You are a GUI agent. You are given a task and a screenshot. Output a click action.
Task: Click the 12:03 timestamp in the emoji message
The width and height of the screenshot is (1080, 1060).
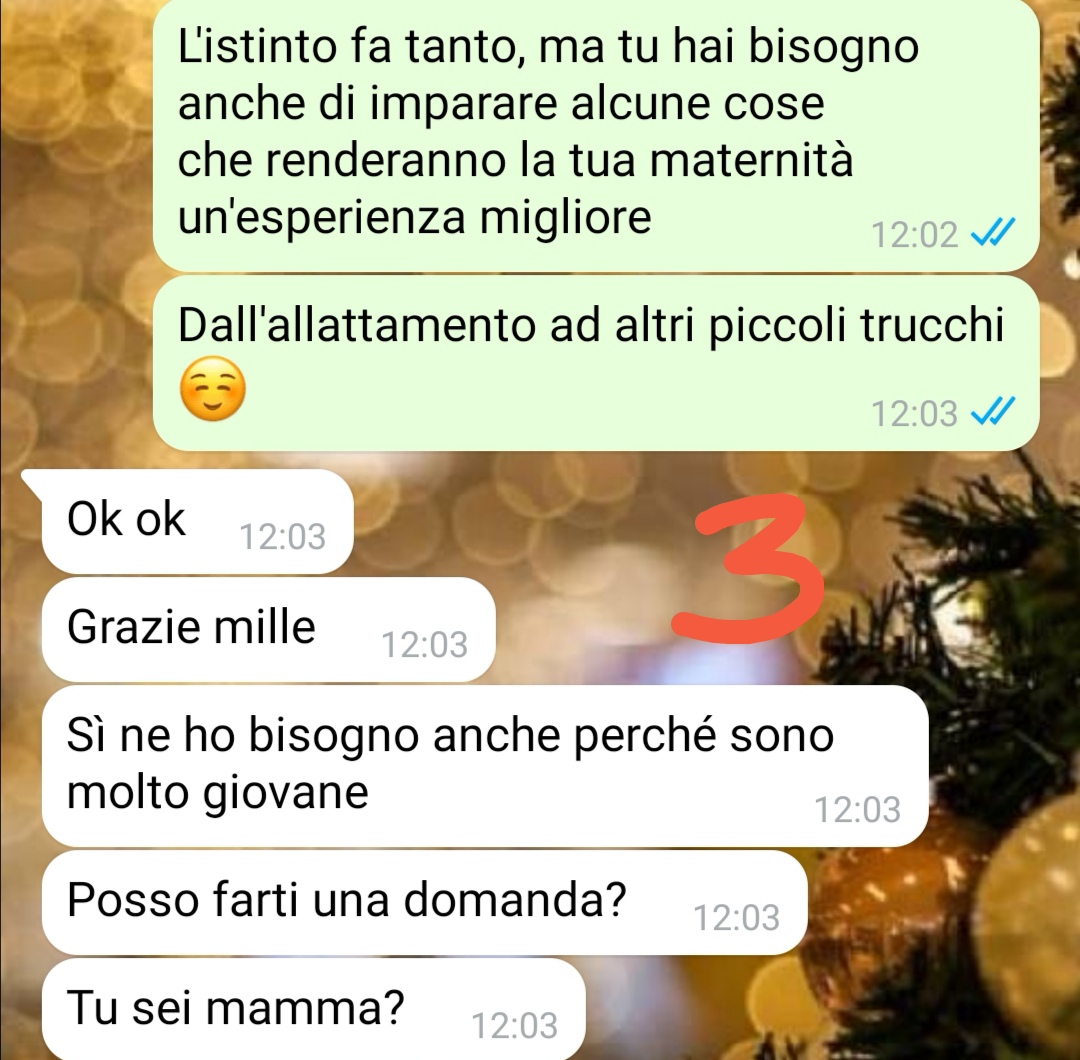pyautogui.click(x=914, y=414)
